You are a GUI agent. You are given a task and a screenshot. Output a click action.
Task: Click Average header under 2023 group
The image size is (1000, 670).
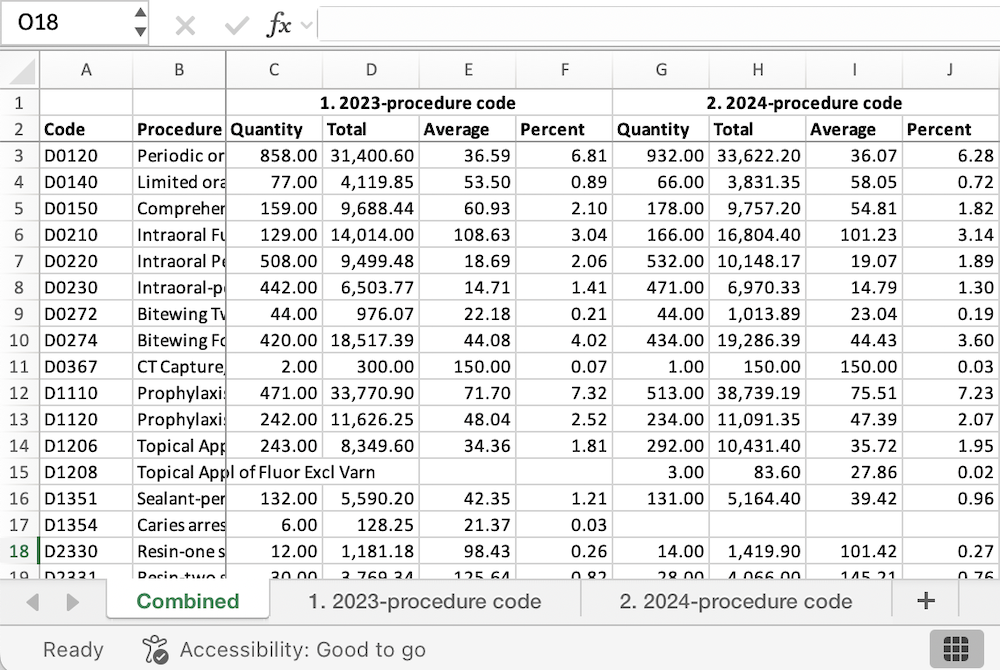468,129
